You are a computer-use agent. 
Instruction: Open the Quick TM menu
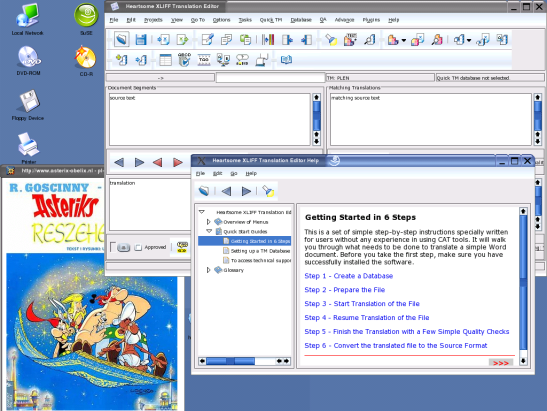271,20
